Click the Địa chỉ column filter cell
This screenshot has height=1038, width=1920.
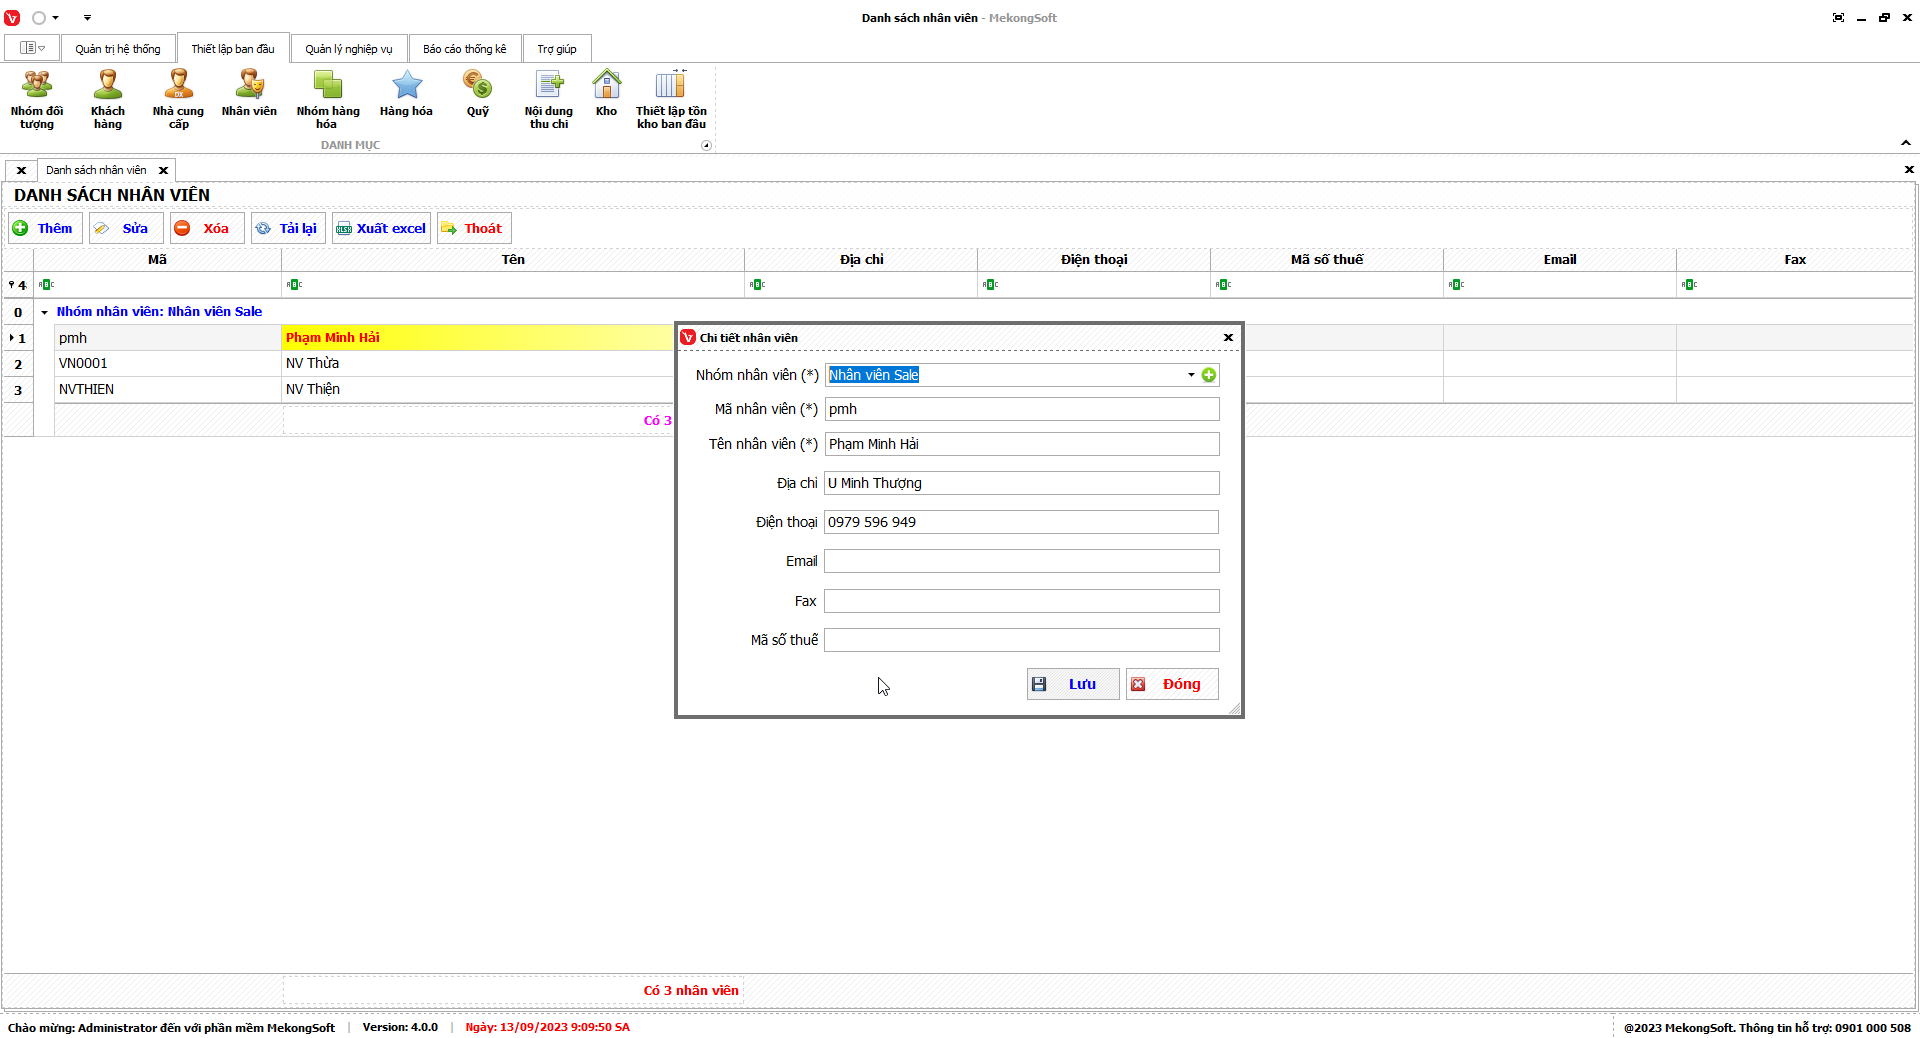click(861, 285)
